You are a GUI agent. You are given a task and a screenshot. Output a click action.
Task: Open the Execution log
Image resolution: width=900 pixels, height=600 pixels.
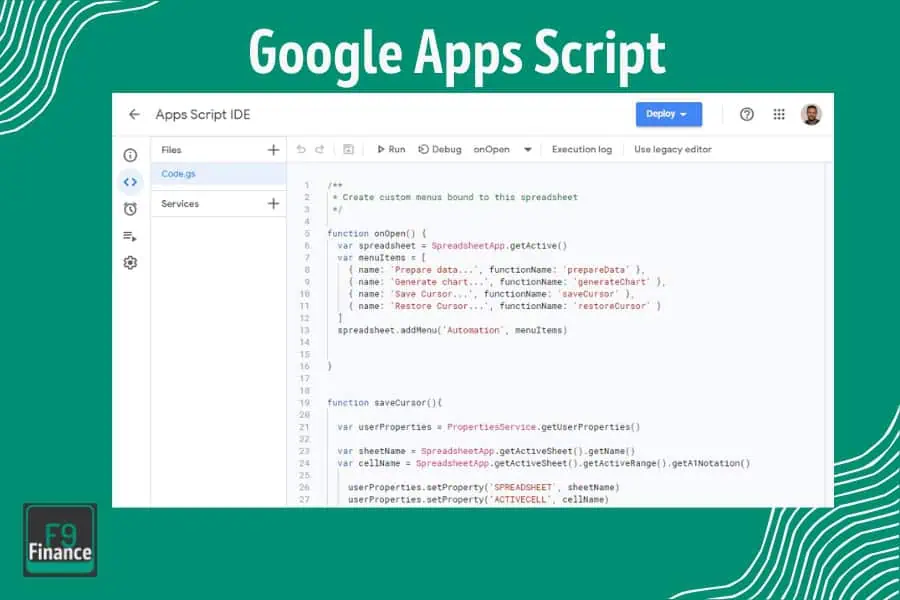(x=582, y=149)
